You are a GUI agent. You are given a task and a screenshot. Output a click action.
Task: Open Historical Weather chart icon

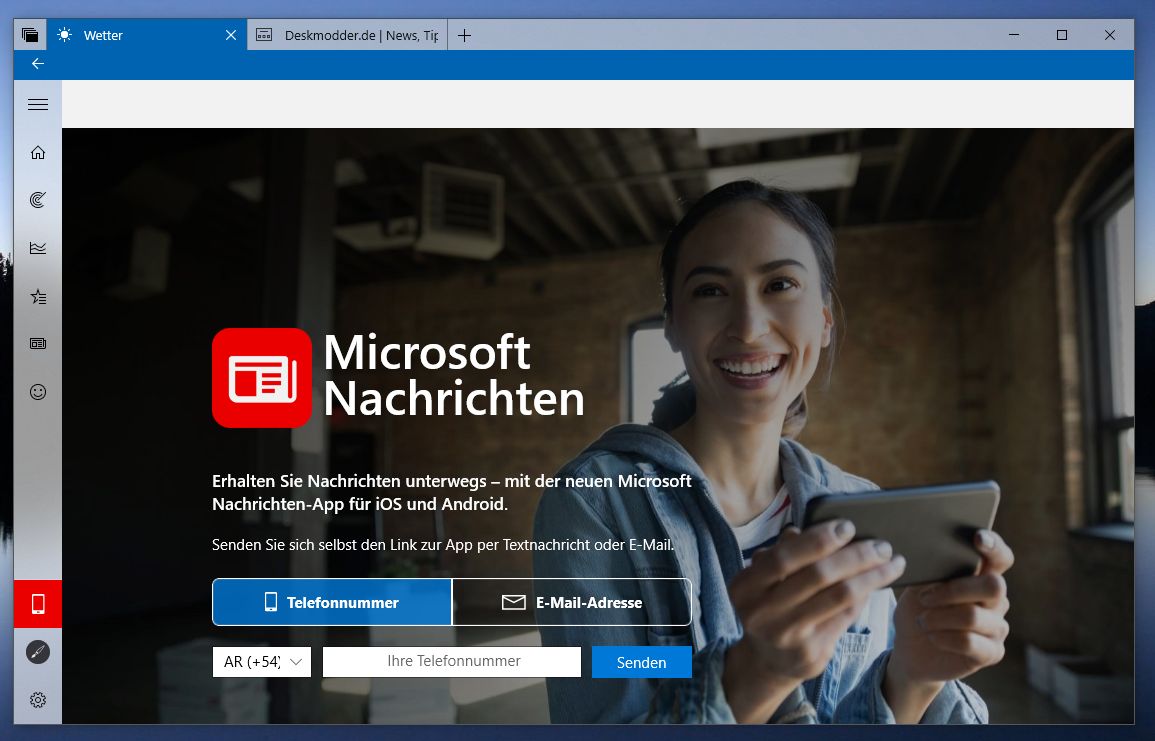(x=38, y=248)
